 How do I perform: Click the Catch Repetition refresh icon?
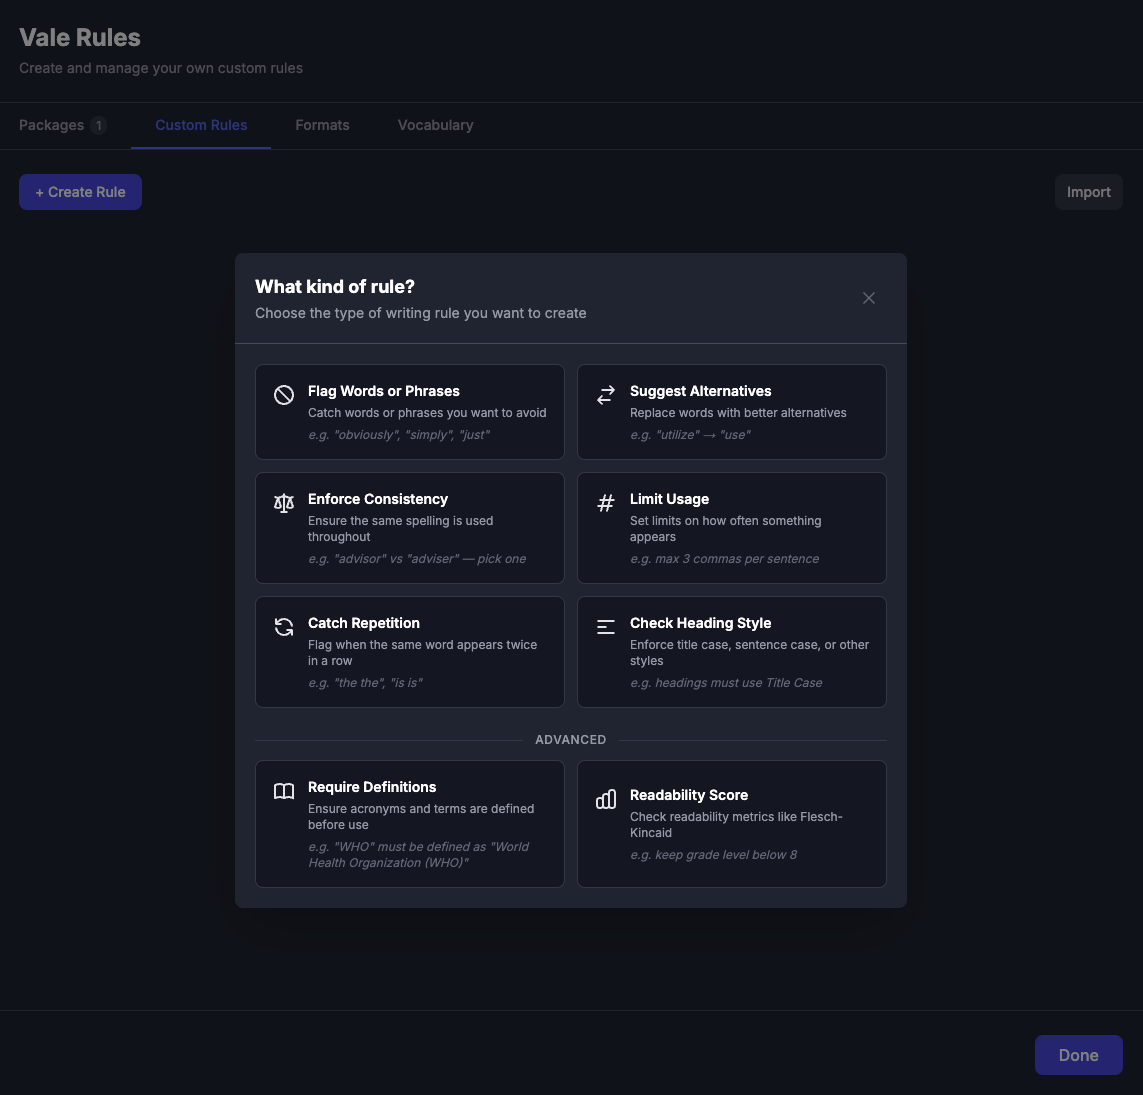(x=284, y=627)
